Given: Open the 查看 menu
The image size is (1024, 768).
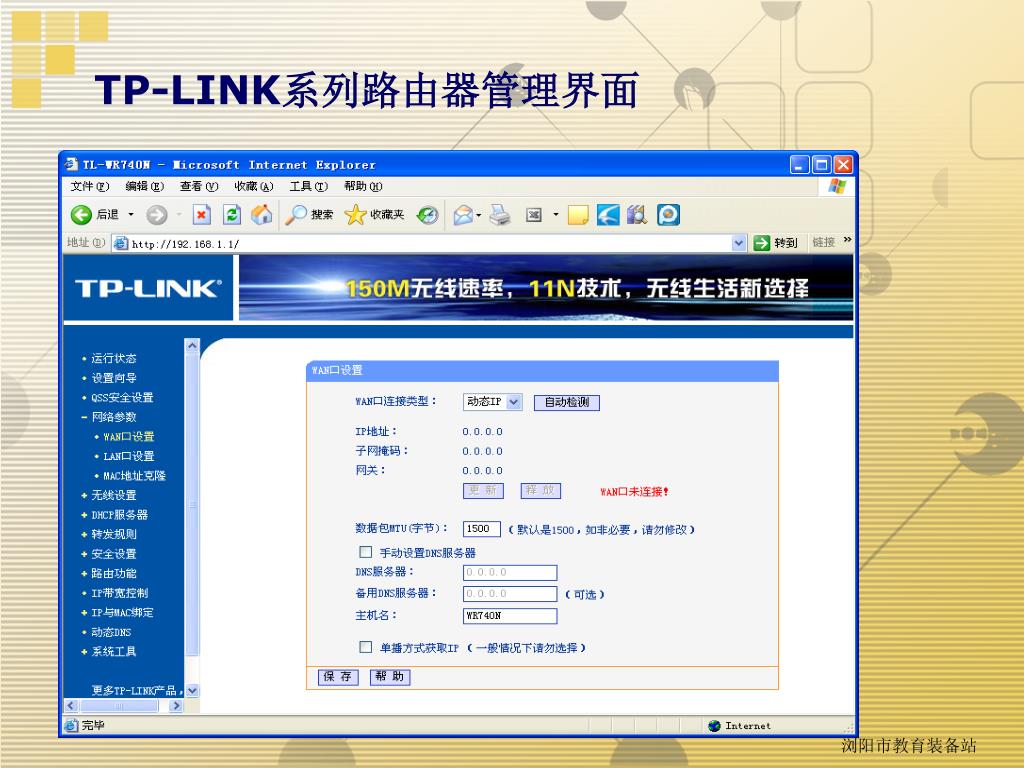Looking at the screenshot, I should [199, 186].
